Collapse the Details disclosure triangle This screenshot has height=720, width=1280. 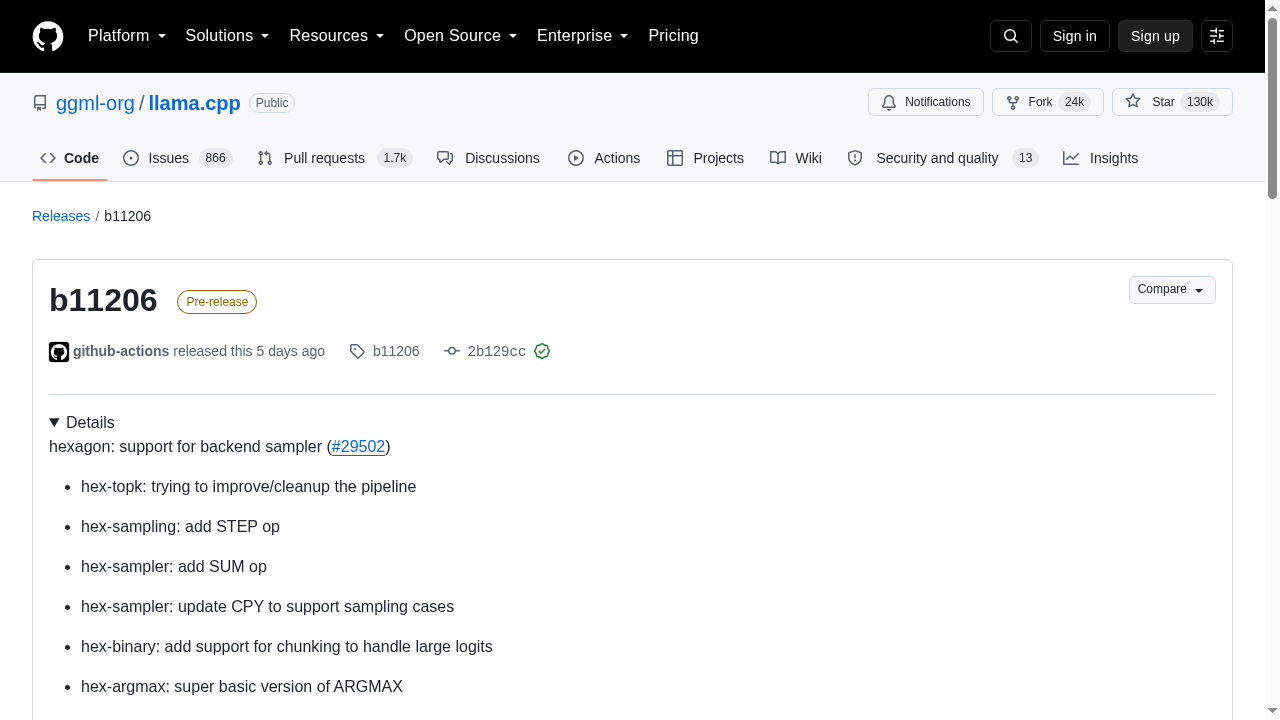(x=55, y=423)
